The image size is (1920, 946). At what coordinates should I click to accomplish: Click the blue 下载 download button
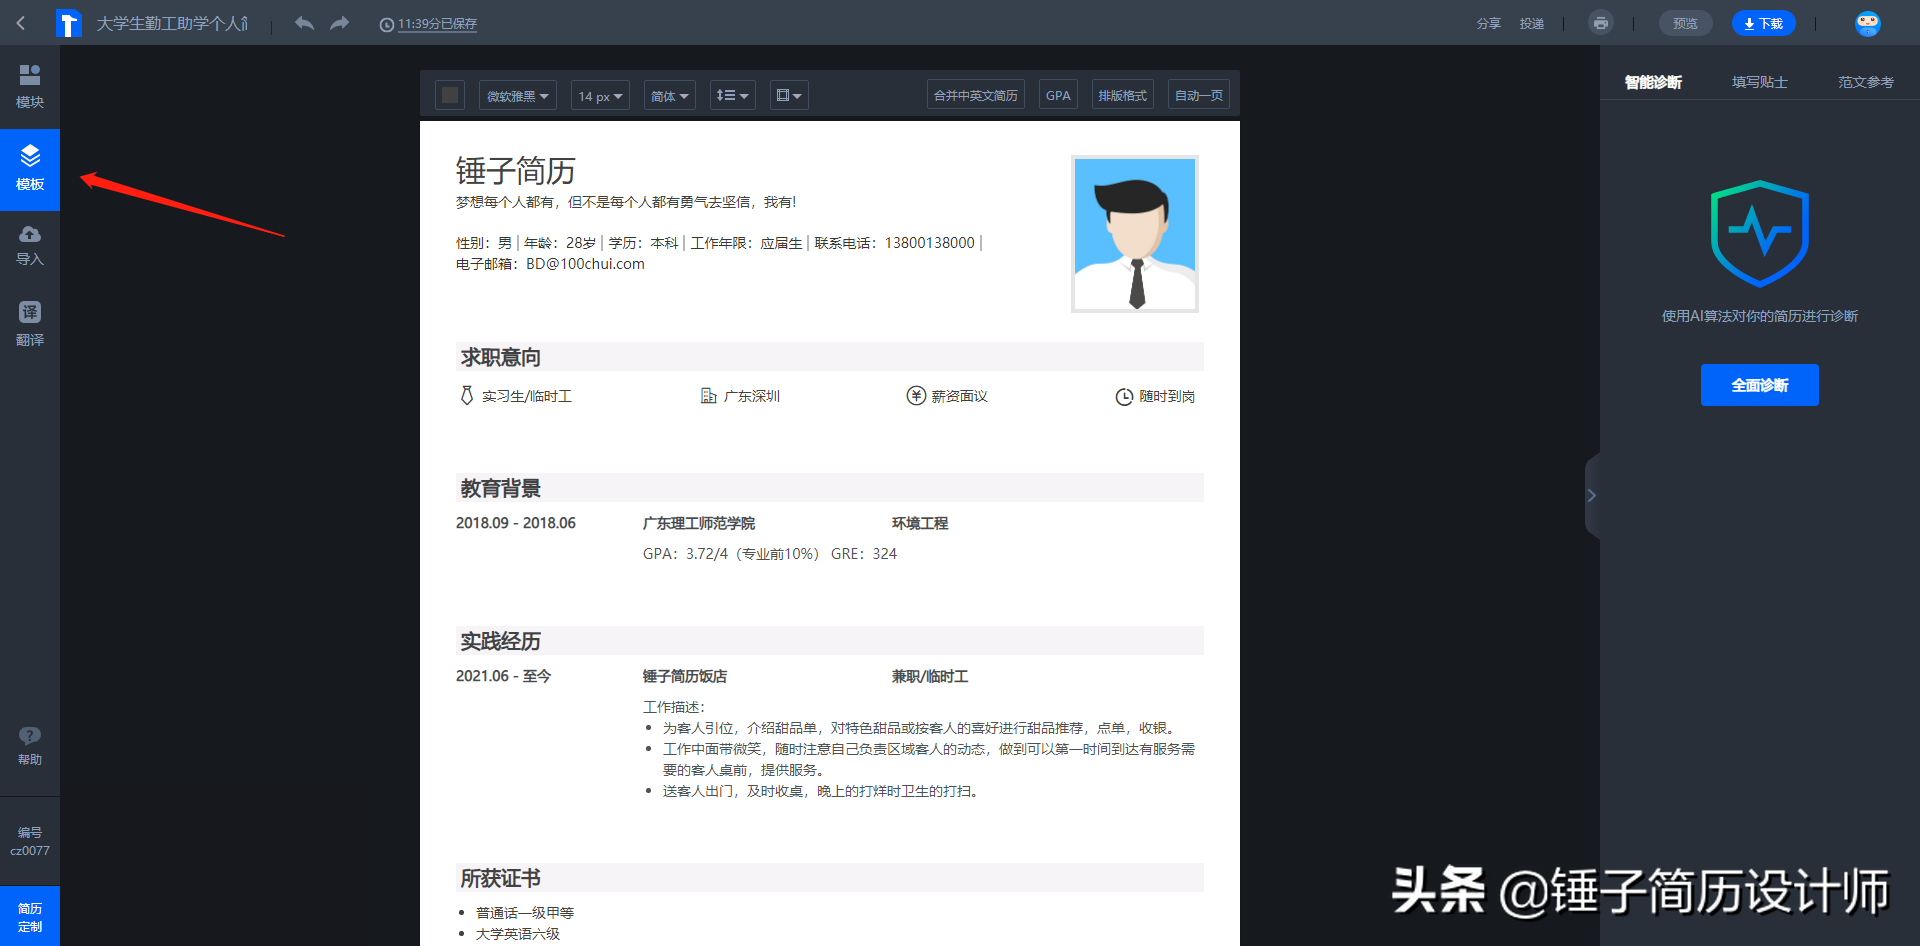pyautogui.click(x=1763, y=23)
